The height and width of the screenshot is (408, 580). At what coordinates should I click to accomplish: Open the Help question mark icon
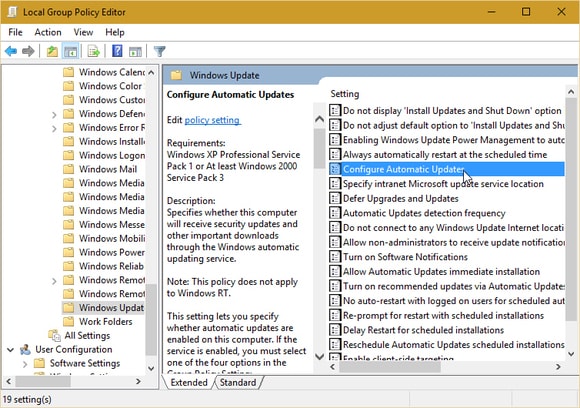[x=117, y=51]
